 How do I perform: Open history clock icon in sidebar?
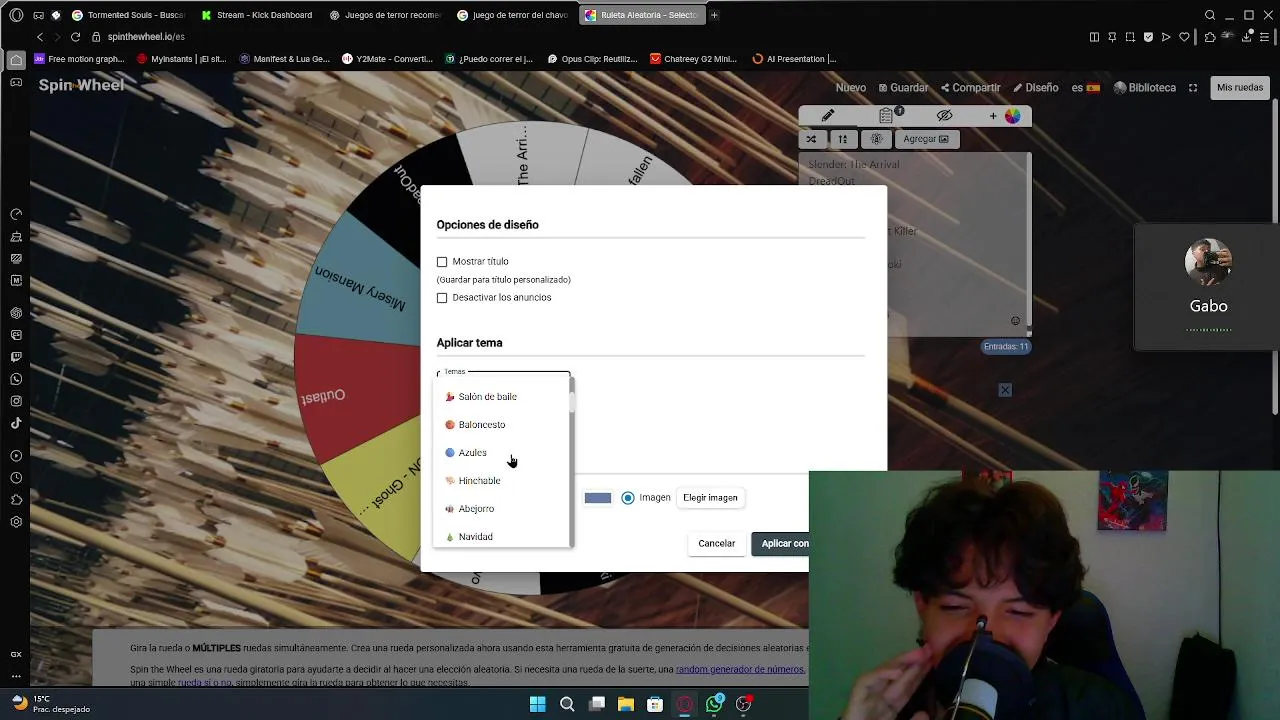coord(16,478)
